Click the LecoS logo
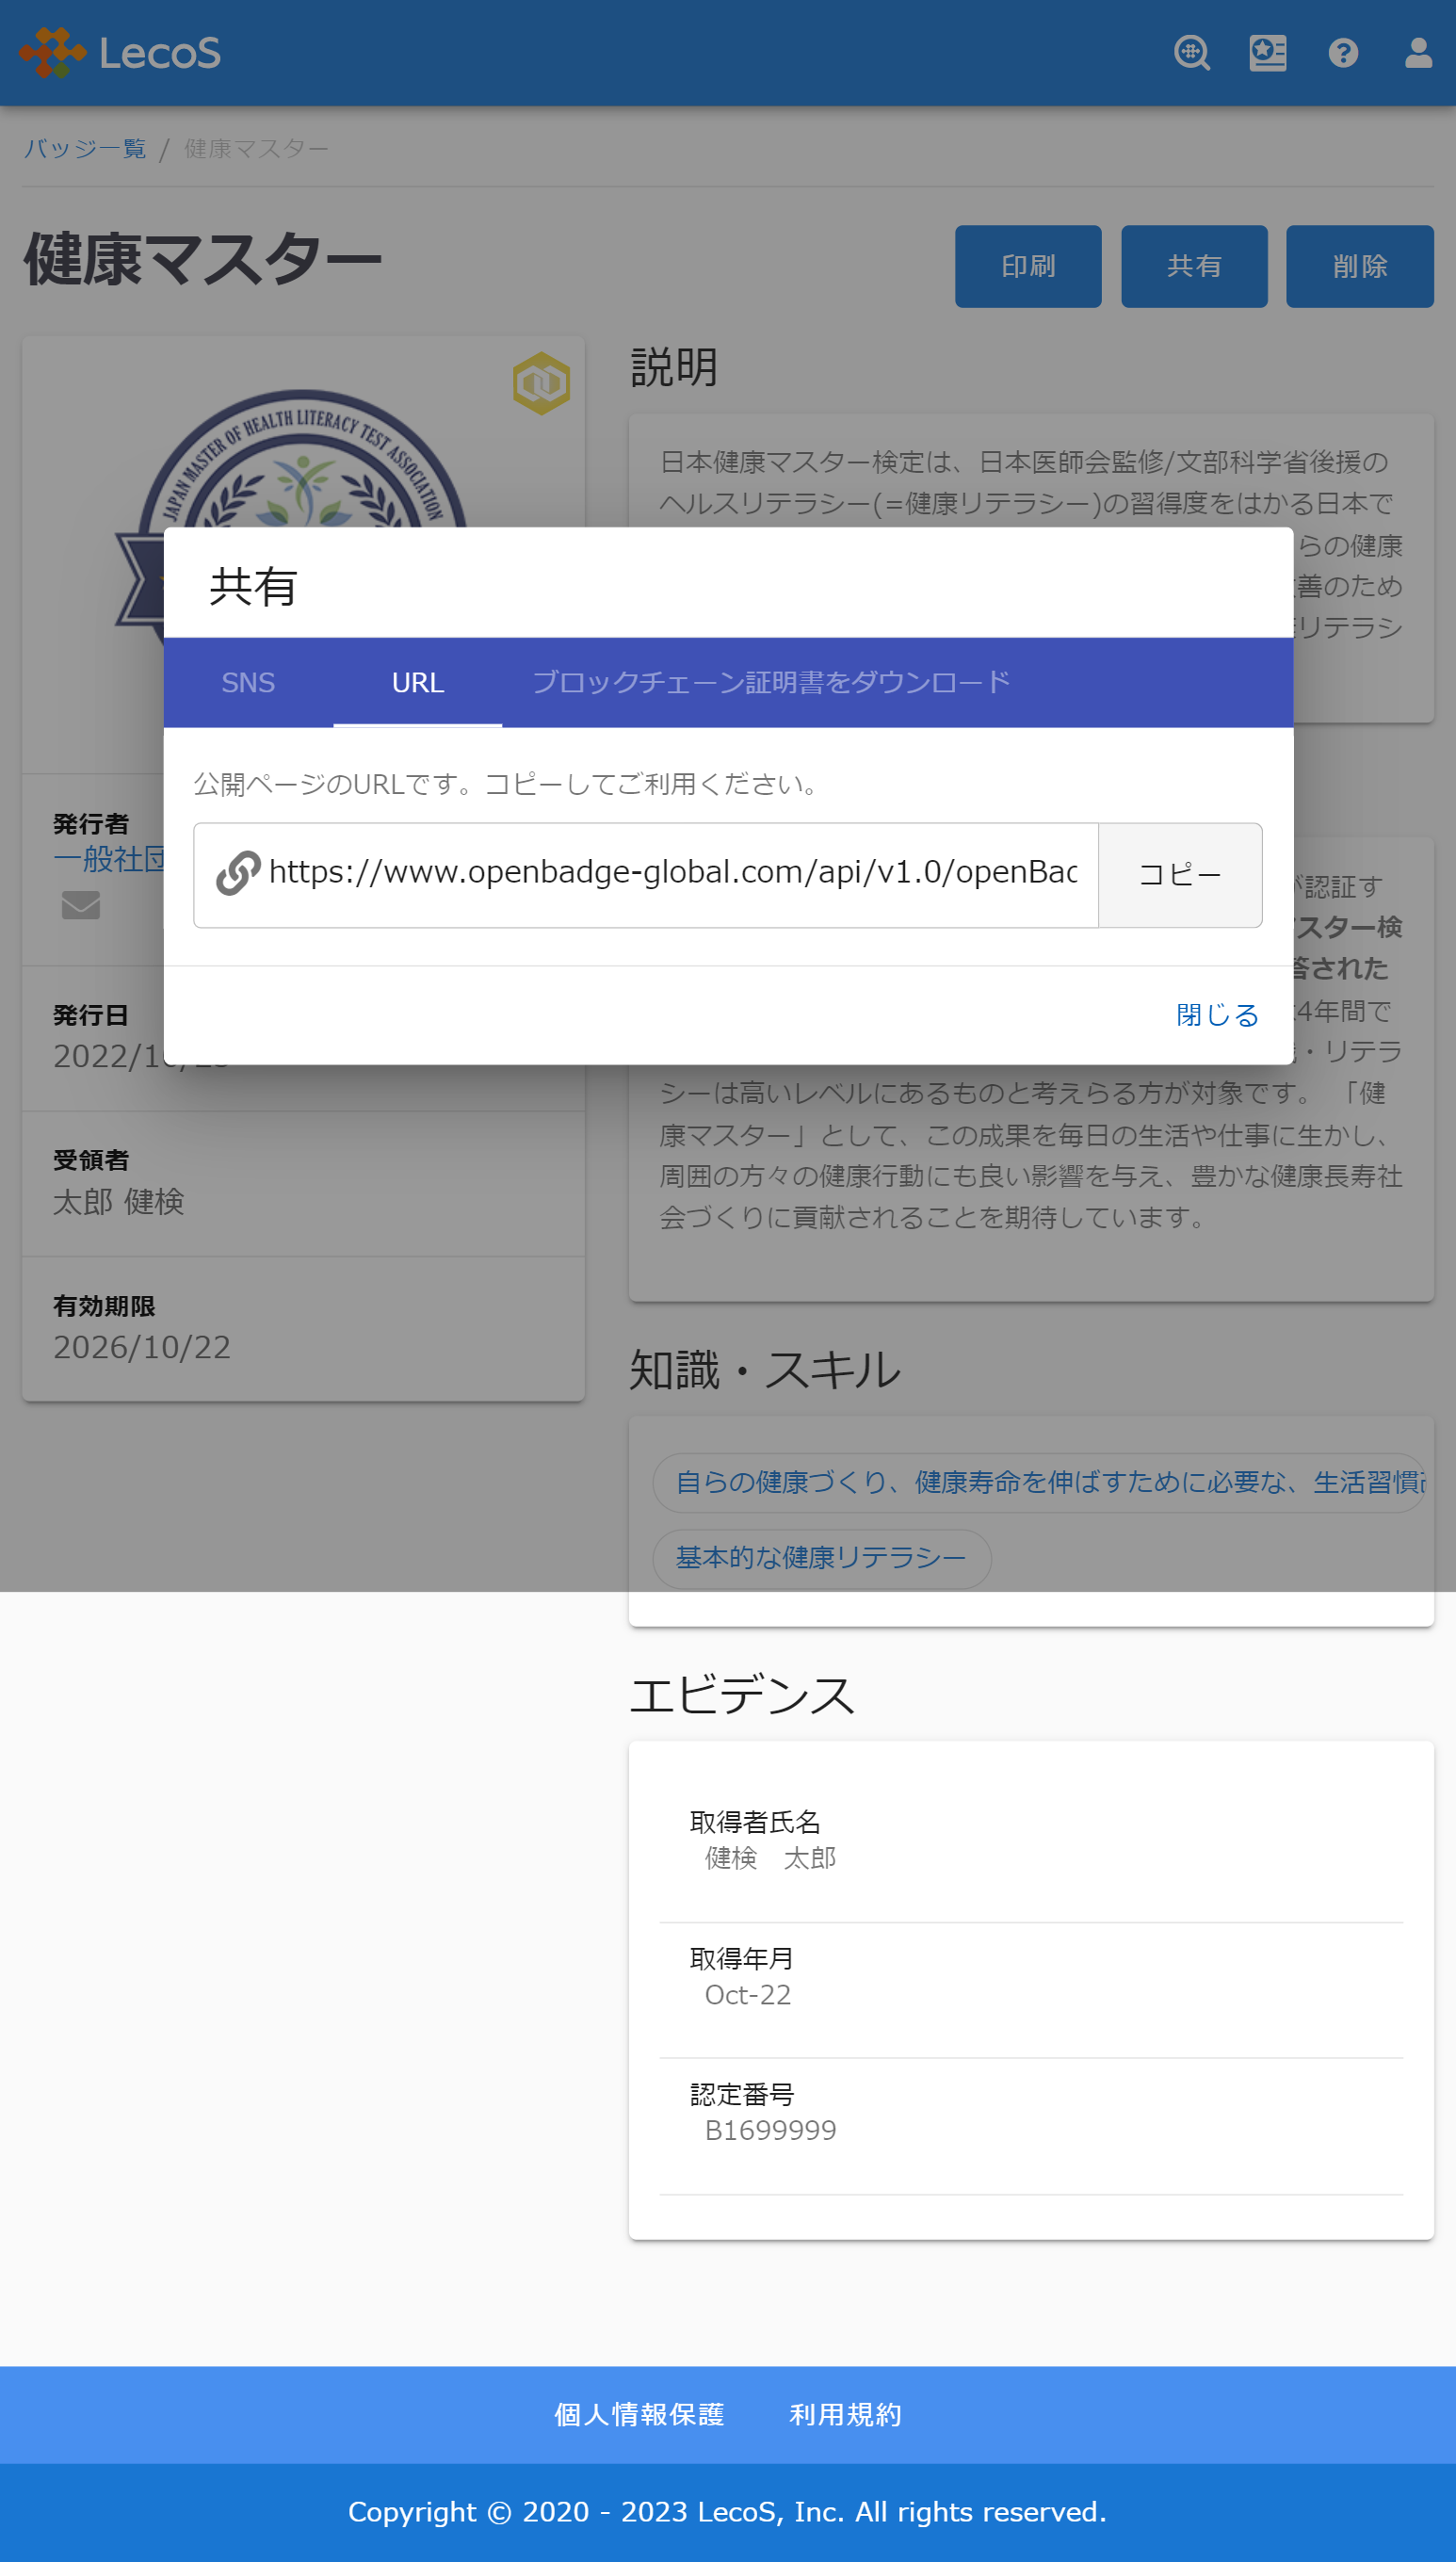 coord(120,52)
